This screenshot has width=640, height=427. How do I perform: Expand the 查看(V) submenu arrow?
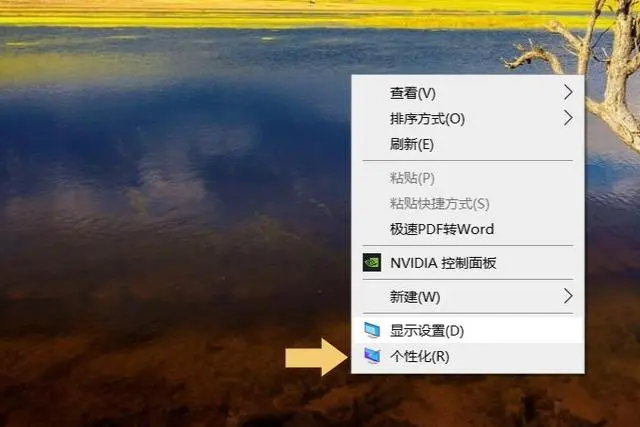(x=568, y=92)
